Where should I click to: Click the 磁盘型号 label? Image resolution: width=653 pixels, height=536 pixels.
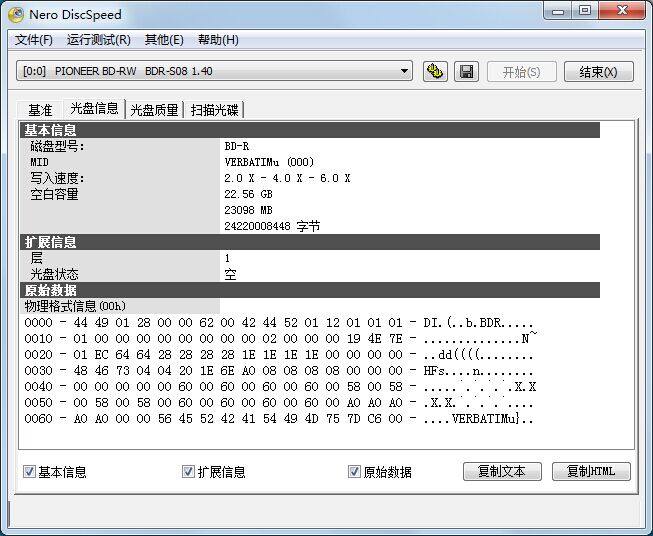click(57, 146)
